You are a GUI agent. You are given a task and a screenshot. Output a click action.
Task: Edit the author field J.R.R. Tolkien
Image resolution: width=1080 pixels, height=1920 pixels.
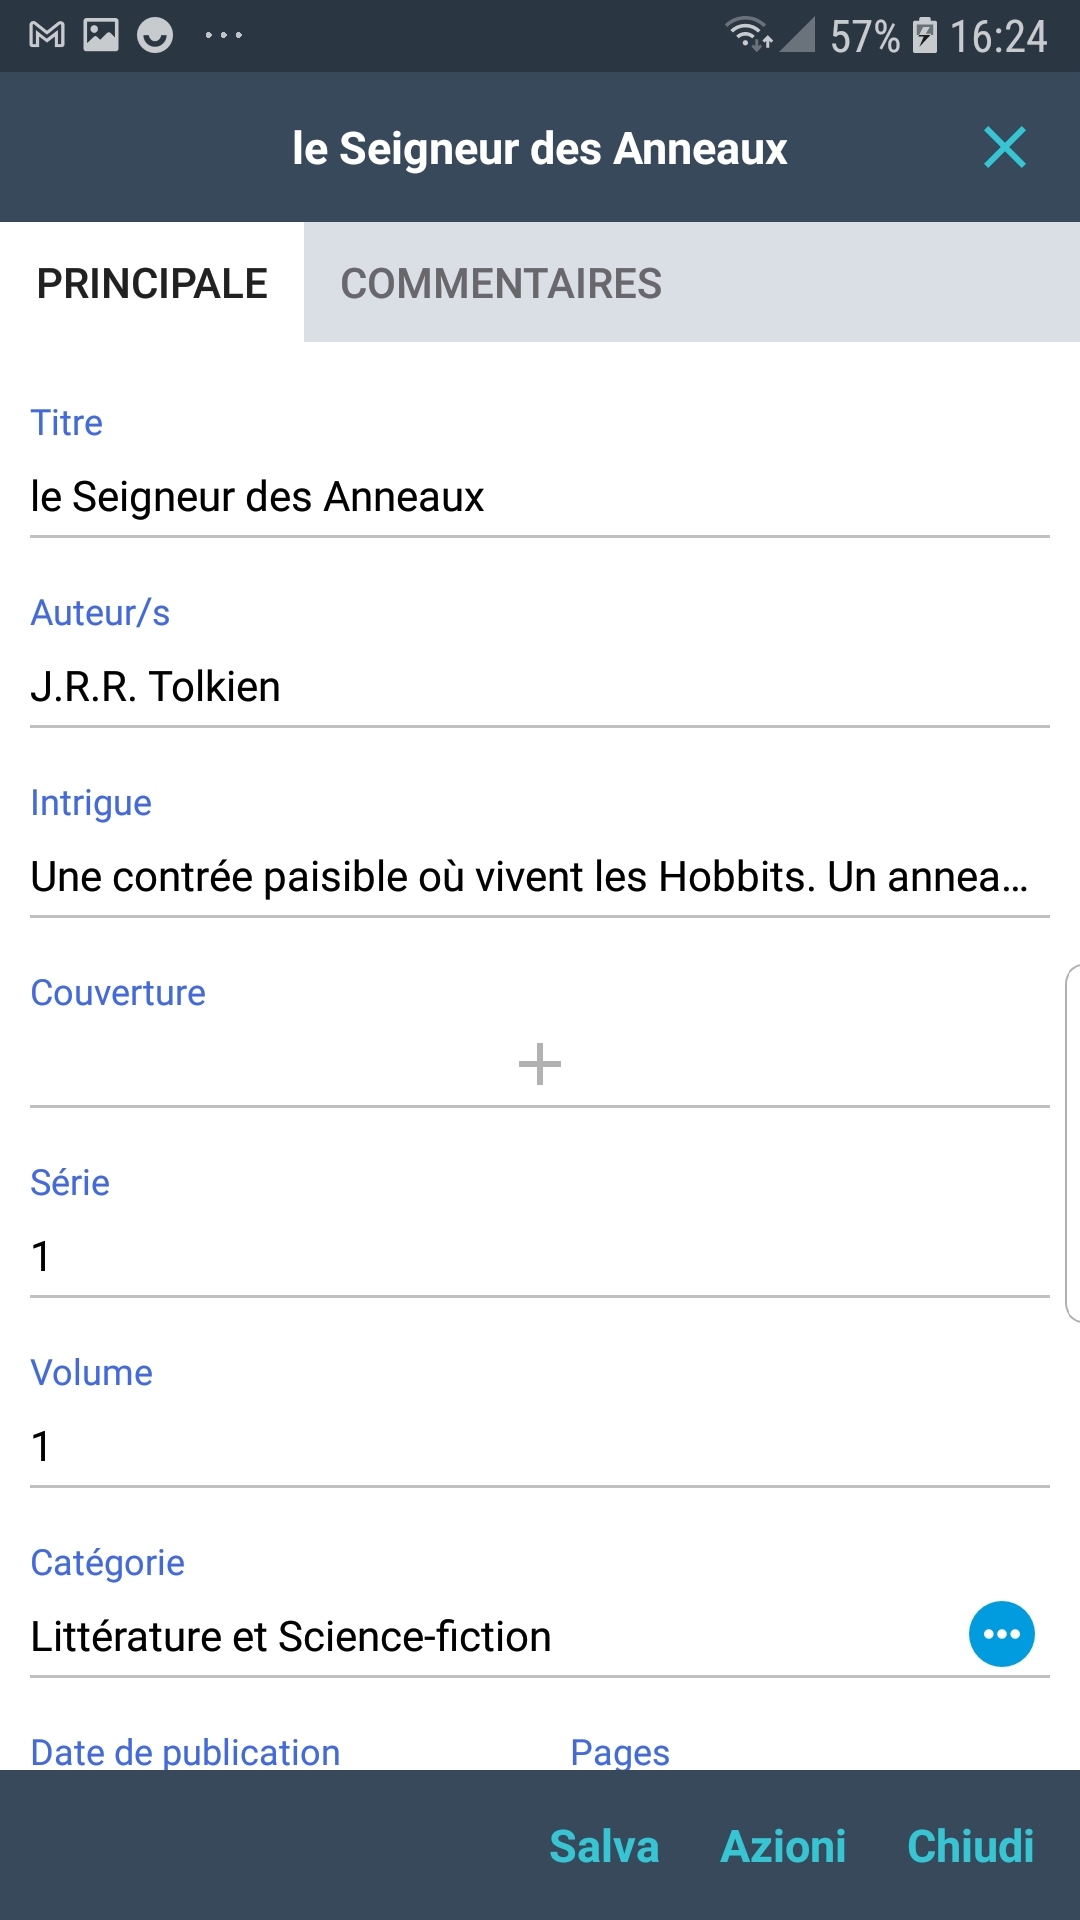[540, 687]
